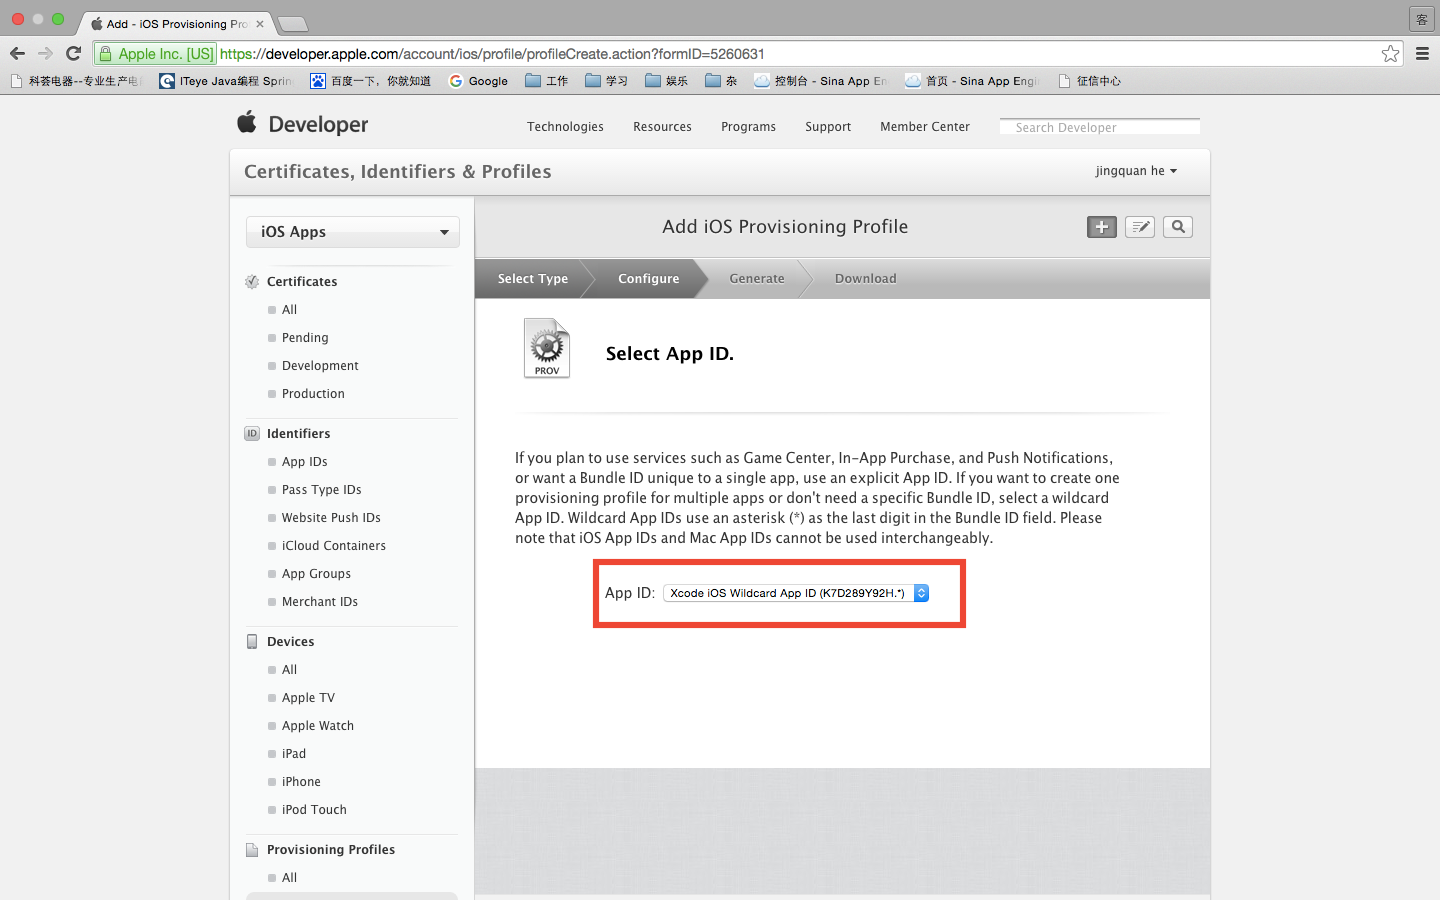Open App Groups
The image size is (1440, 900).
point(316,574)
